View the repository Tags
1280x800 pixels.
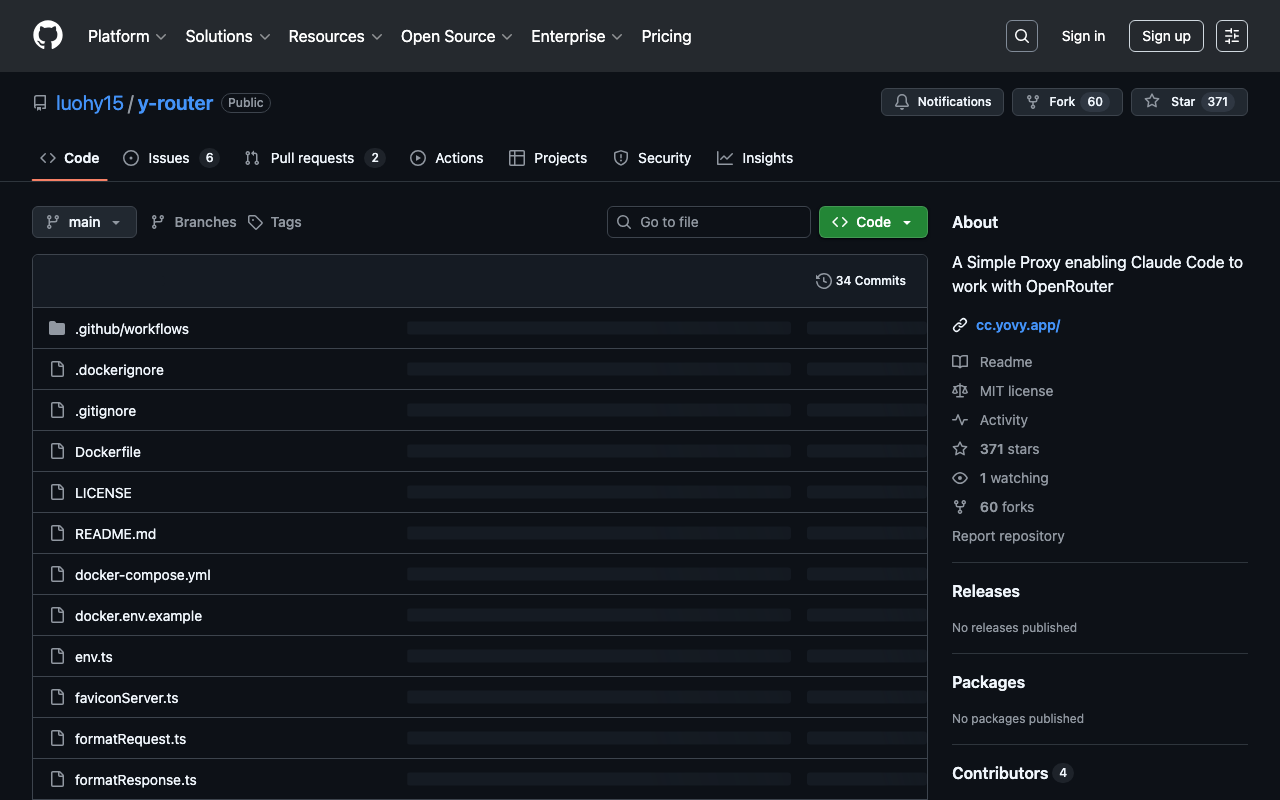coord(275,222)
